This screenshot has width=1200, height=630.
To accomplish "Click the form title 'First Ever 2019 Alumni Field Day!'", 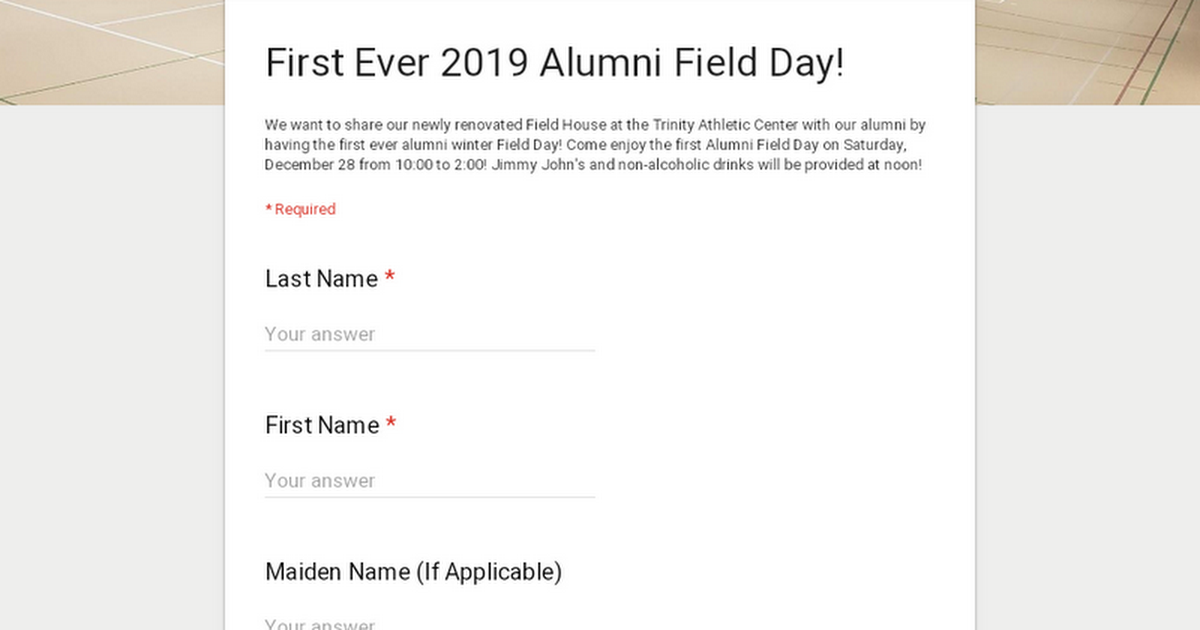I will tap(555, 63).
